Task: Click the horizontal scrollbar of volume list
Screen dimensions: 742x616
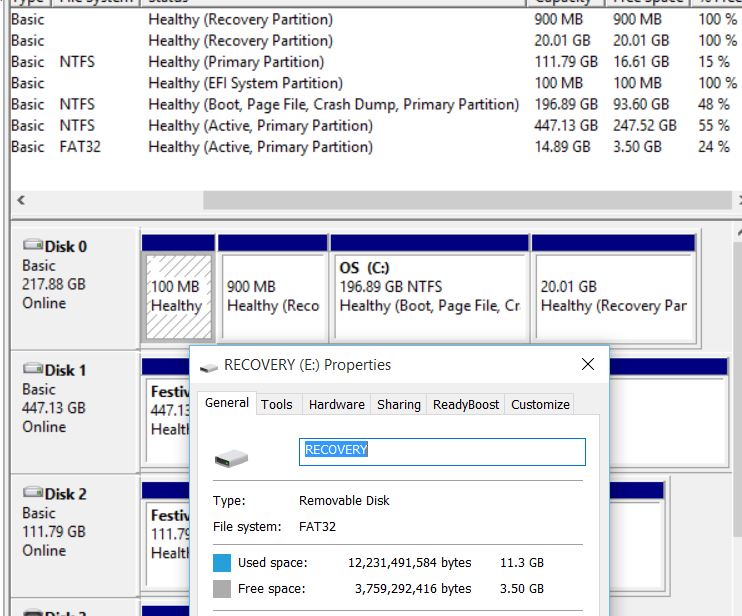Action: tap(467, 200)
